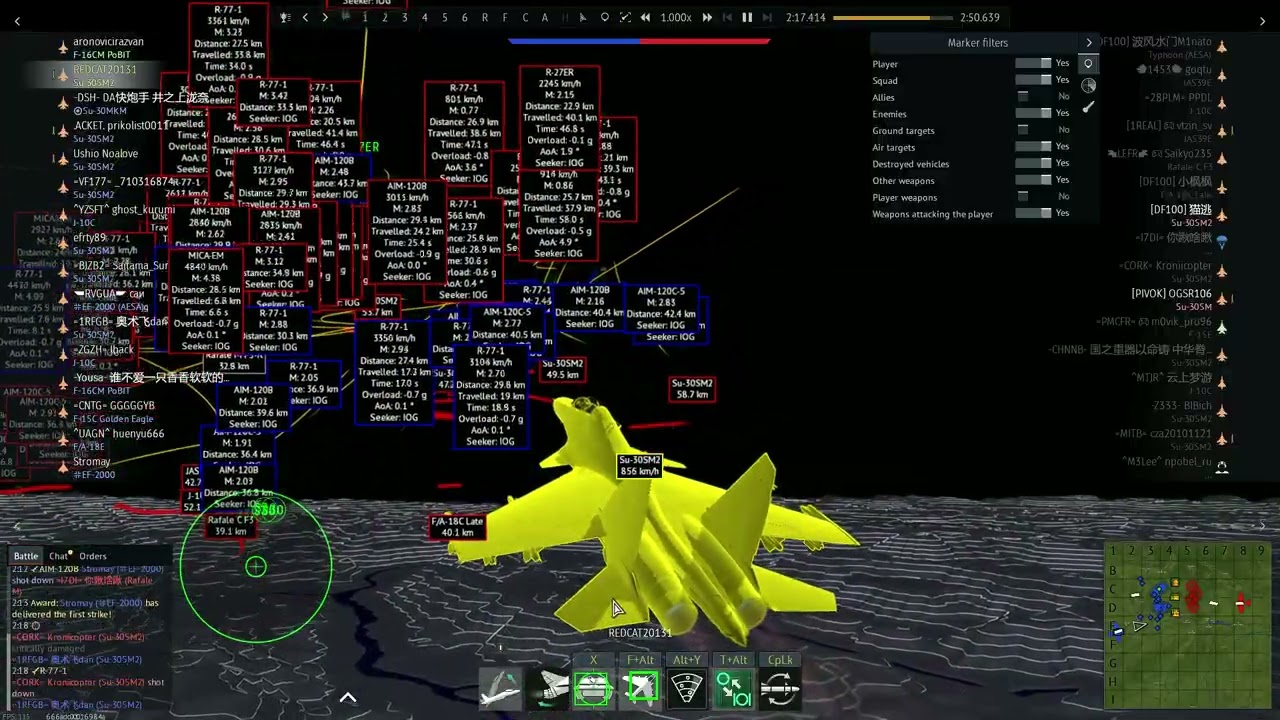This screenshot has height=720, width=1280.
Task: Toggle the T+Alt target switch icon
Action: coord(733,689)
